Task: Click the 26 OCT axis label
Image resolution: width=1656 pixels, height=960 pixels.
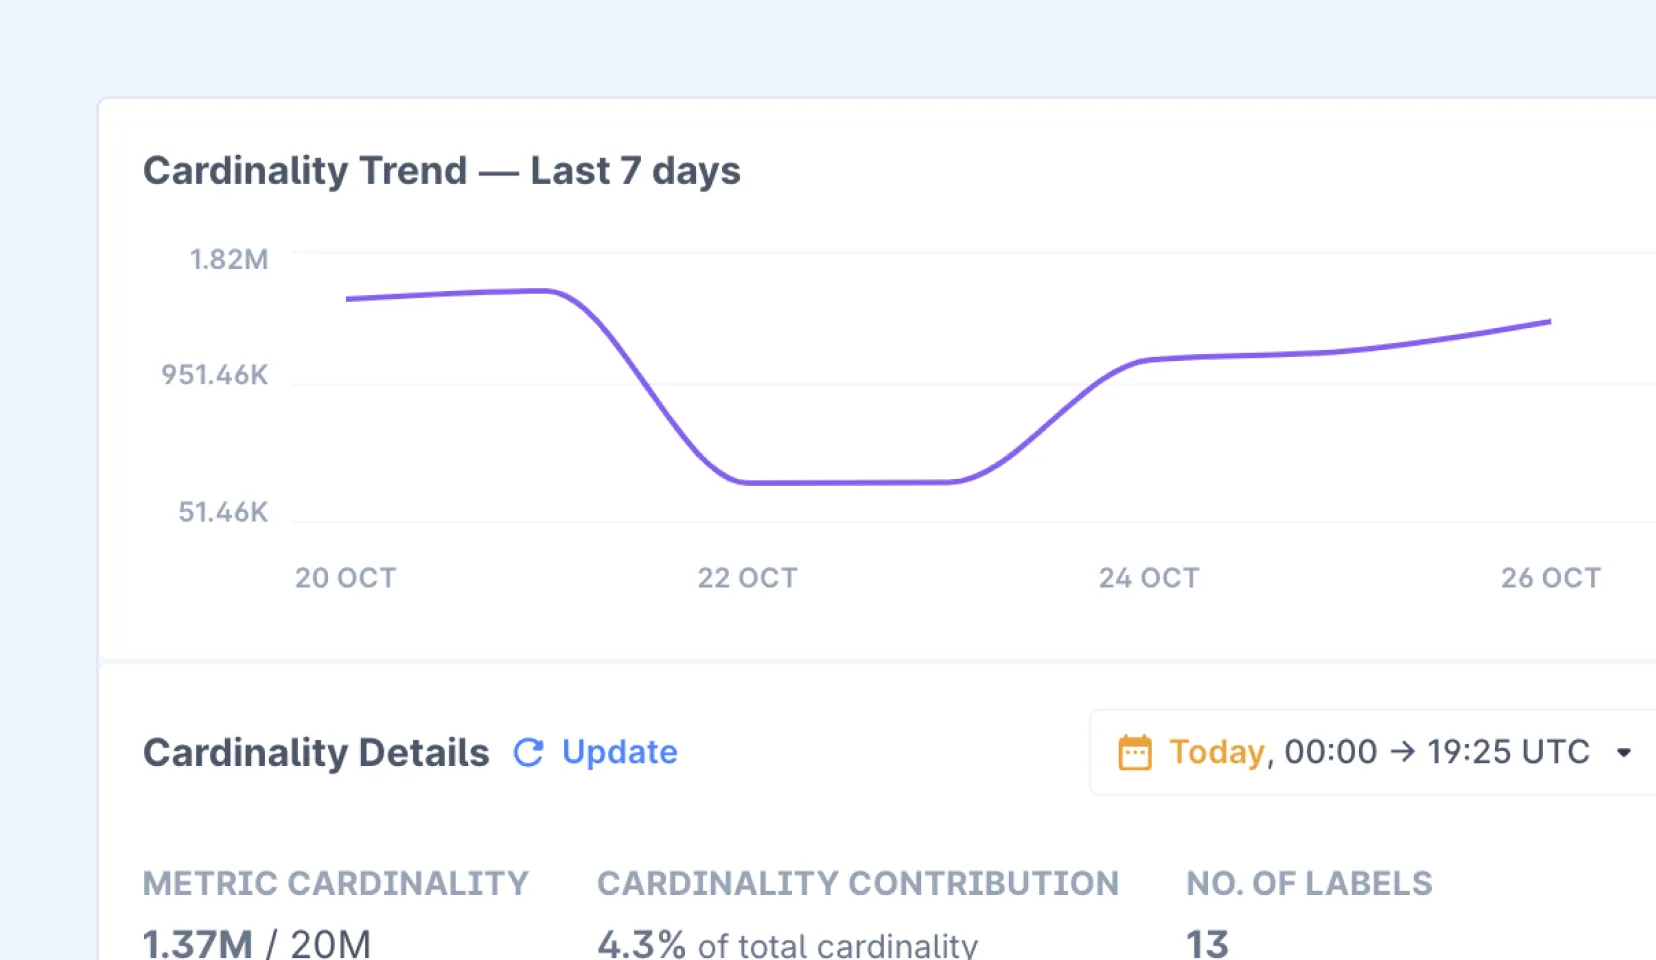Action: click(x=1551, y=578)
